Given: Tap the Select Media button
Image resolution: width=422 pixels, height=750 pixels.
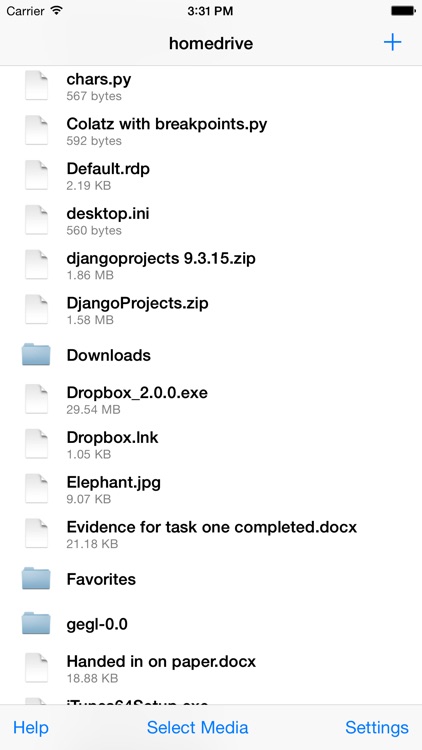Looking at the screenshot, I should [198, 728].
